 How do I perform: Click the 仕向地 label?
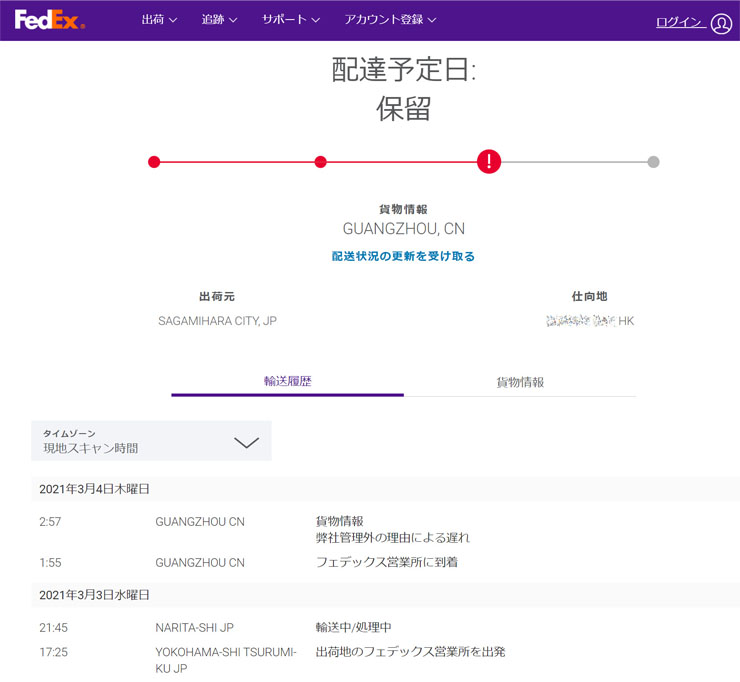589,297
